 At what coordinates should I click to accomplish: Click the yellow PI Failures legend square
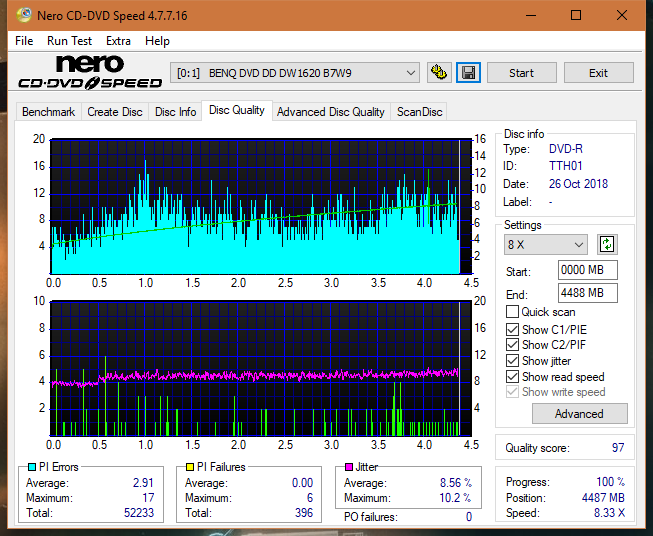[190, 467]
